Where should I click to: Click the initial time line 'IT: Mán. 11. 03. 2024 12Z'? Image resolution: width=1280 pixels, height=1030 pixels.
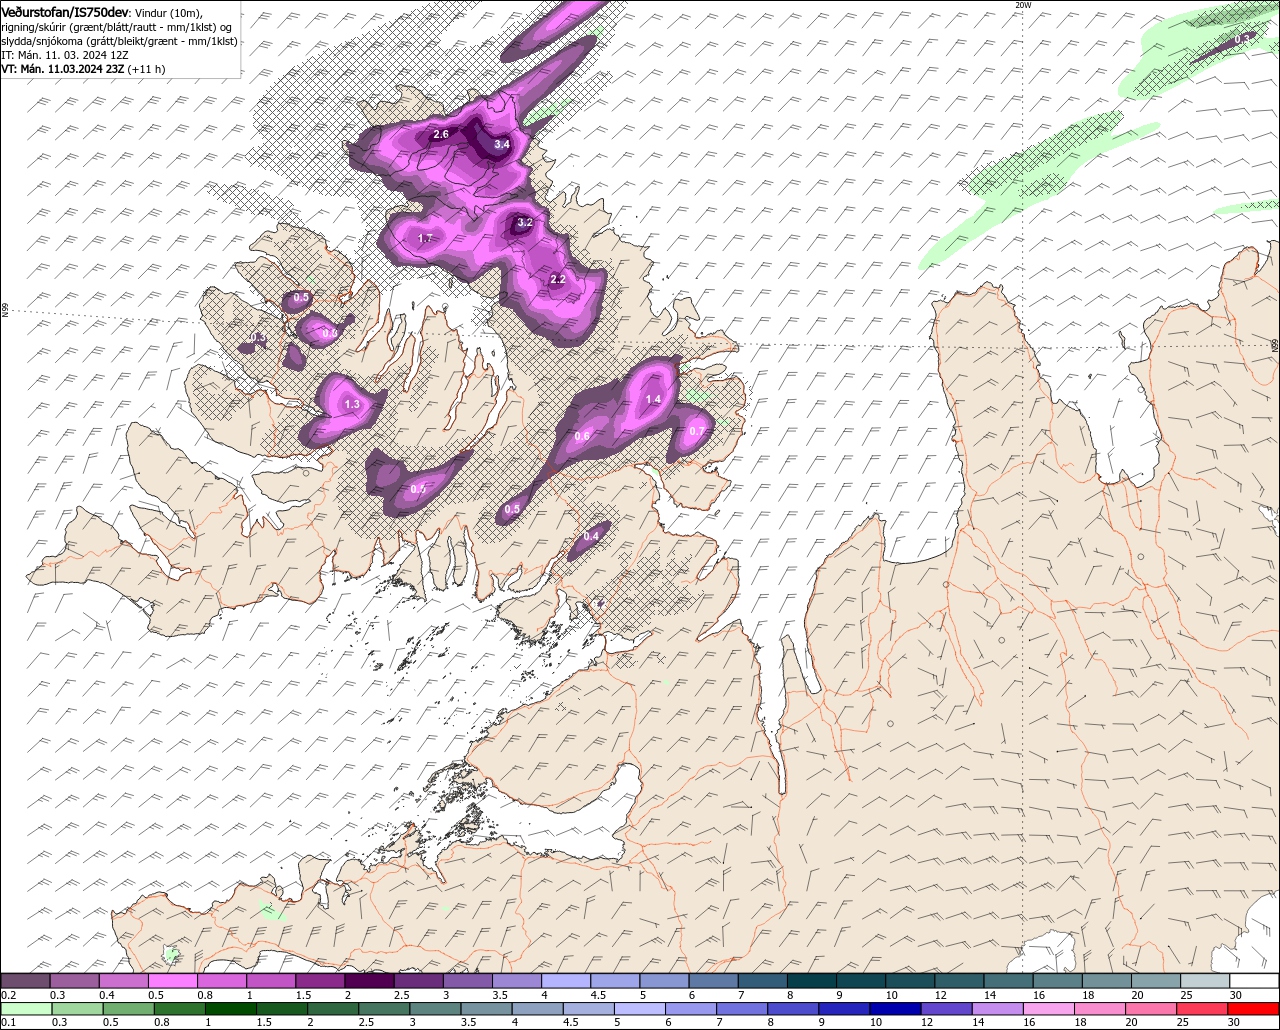click(65, 55)
